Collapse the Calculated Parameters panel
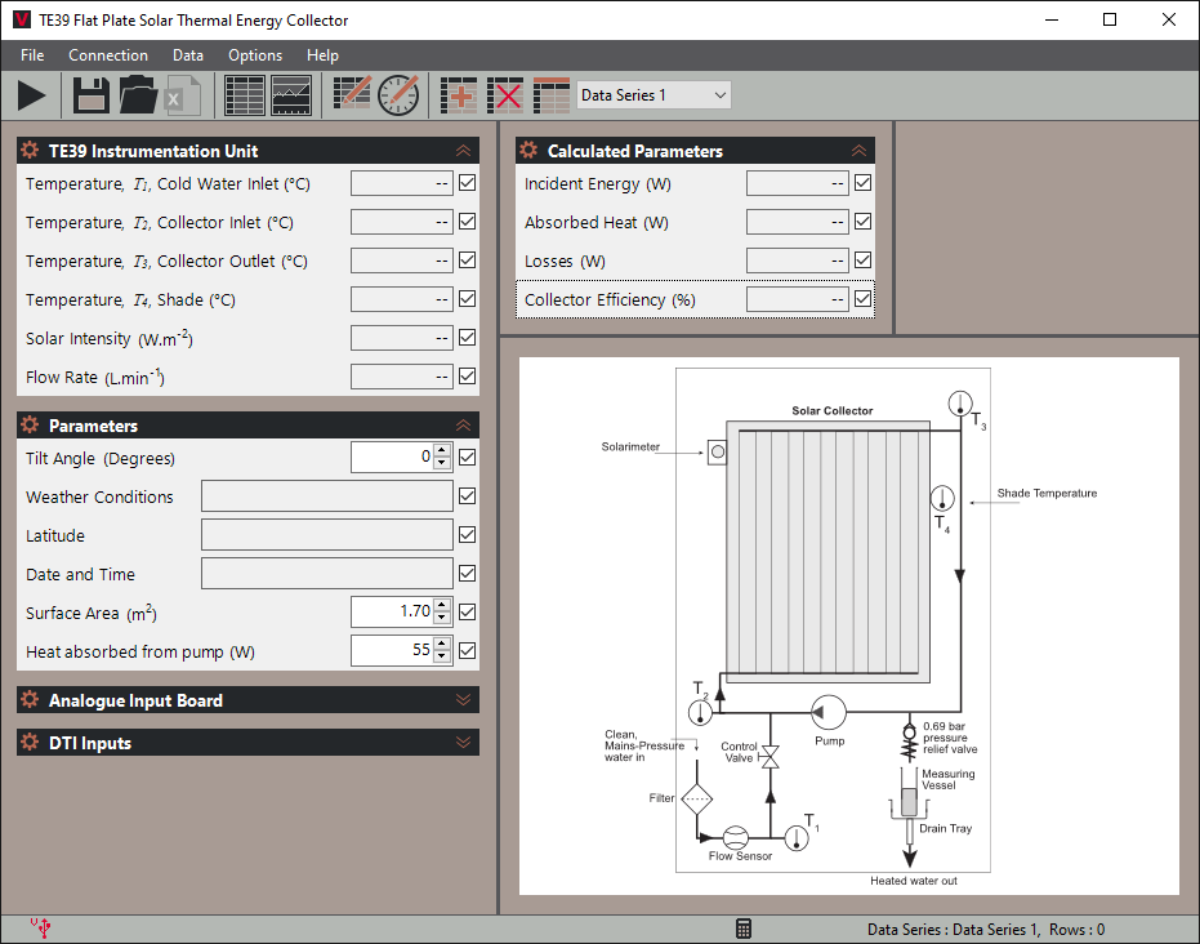This screenshot has width=1200, height=944. (858, 151)
